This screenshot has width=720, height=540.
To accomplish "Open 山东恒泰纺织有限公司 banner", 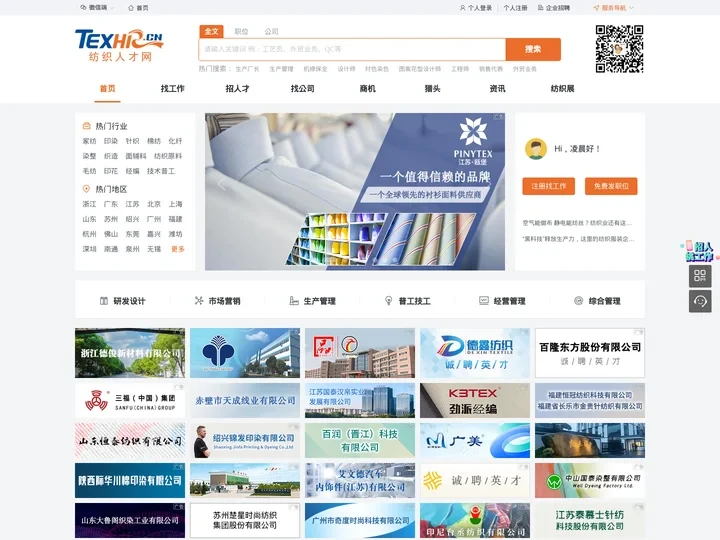I will [x=130, y=440].
